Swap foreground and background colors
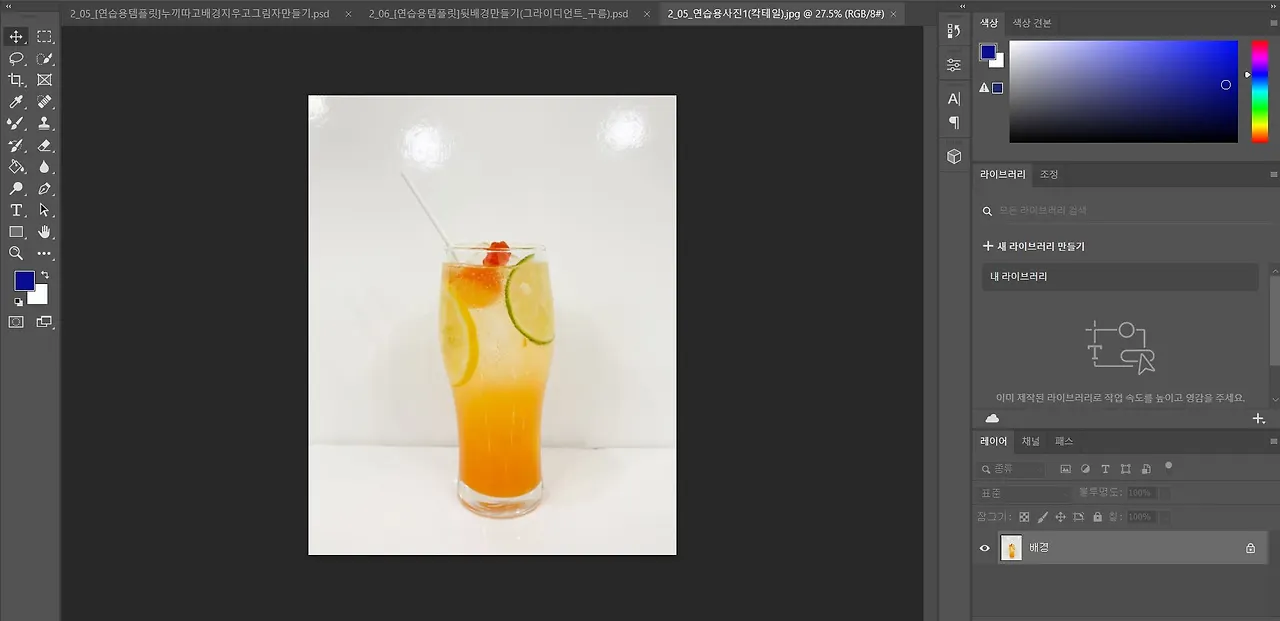 (x=45, y=275)
